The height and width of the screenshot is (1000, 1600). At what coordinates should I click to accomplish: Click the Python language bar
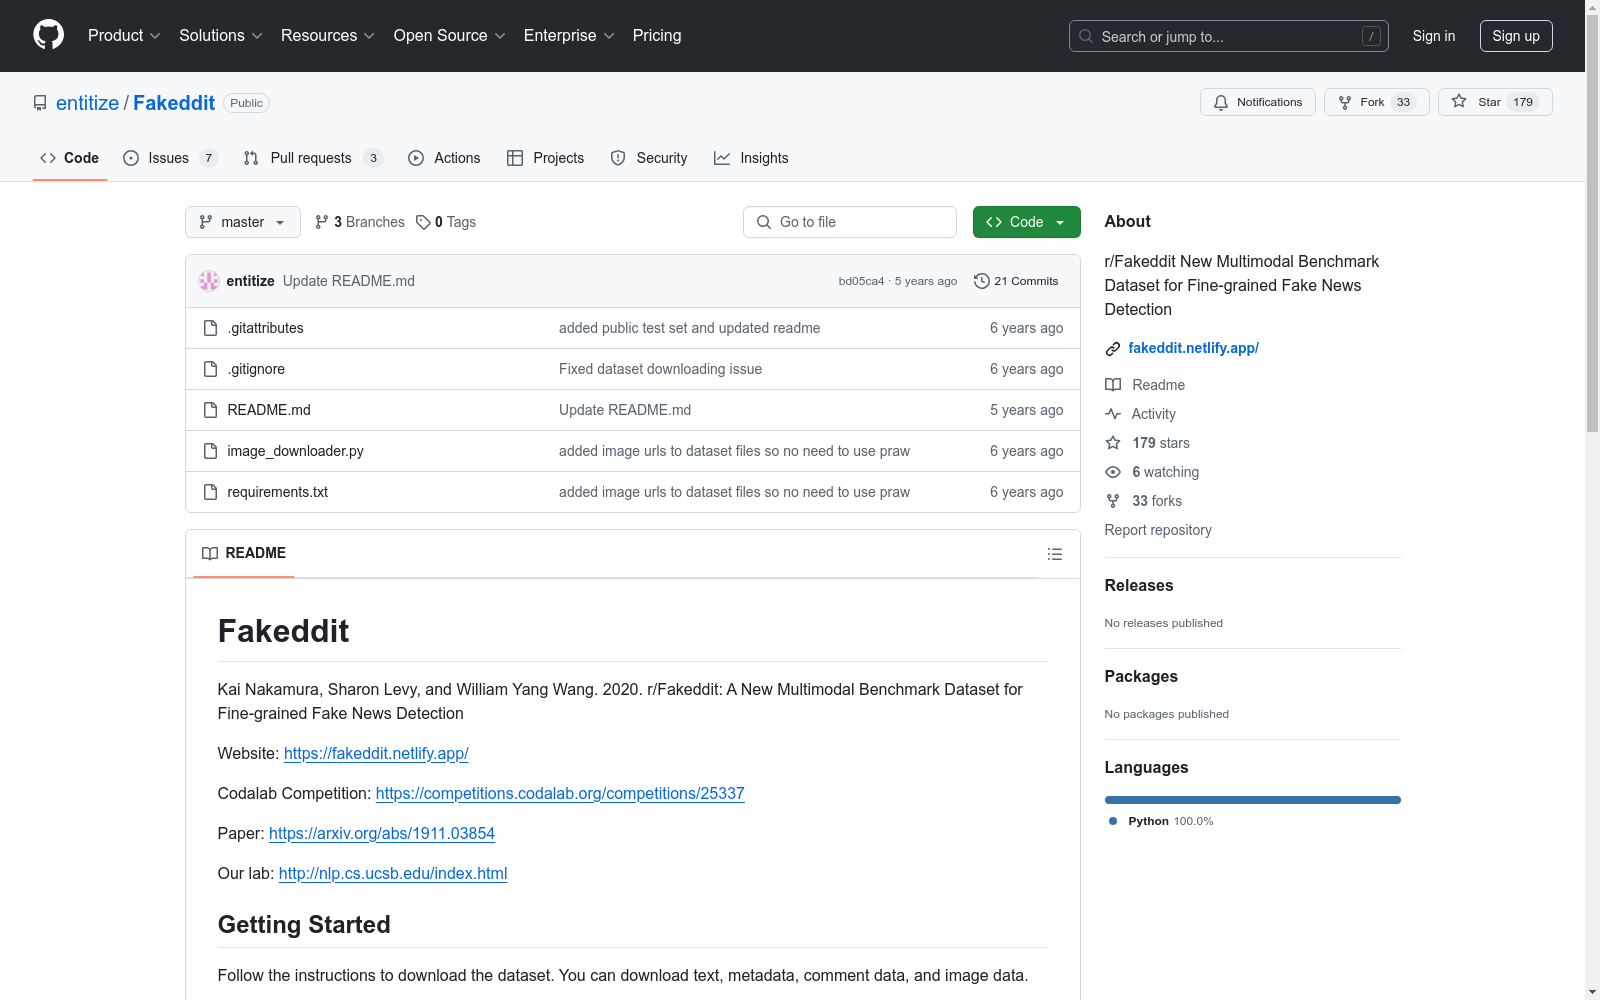coord(1253,800)
